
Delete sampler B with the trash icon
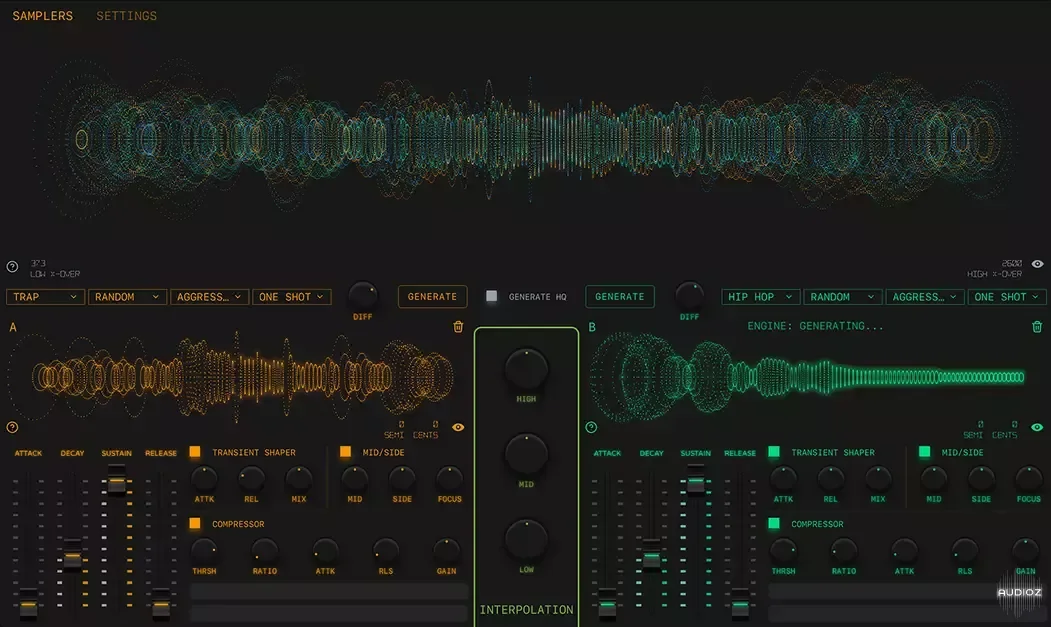pyautogui.click(x=1037, y=327)
